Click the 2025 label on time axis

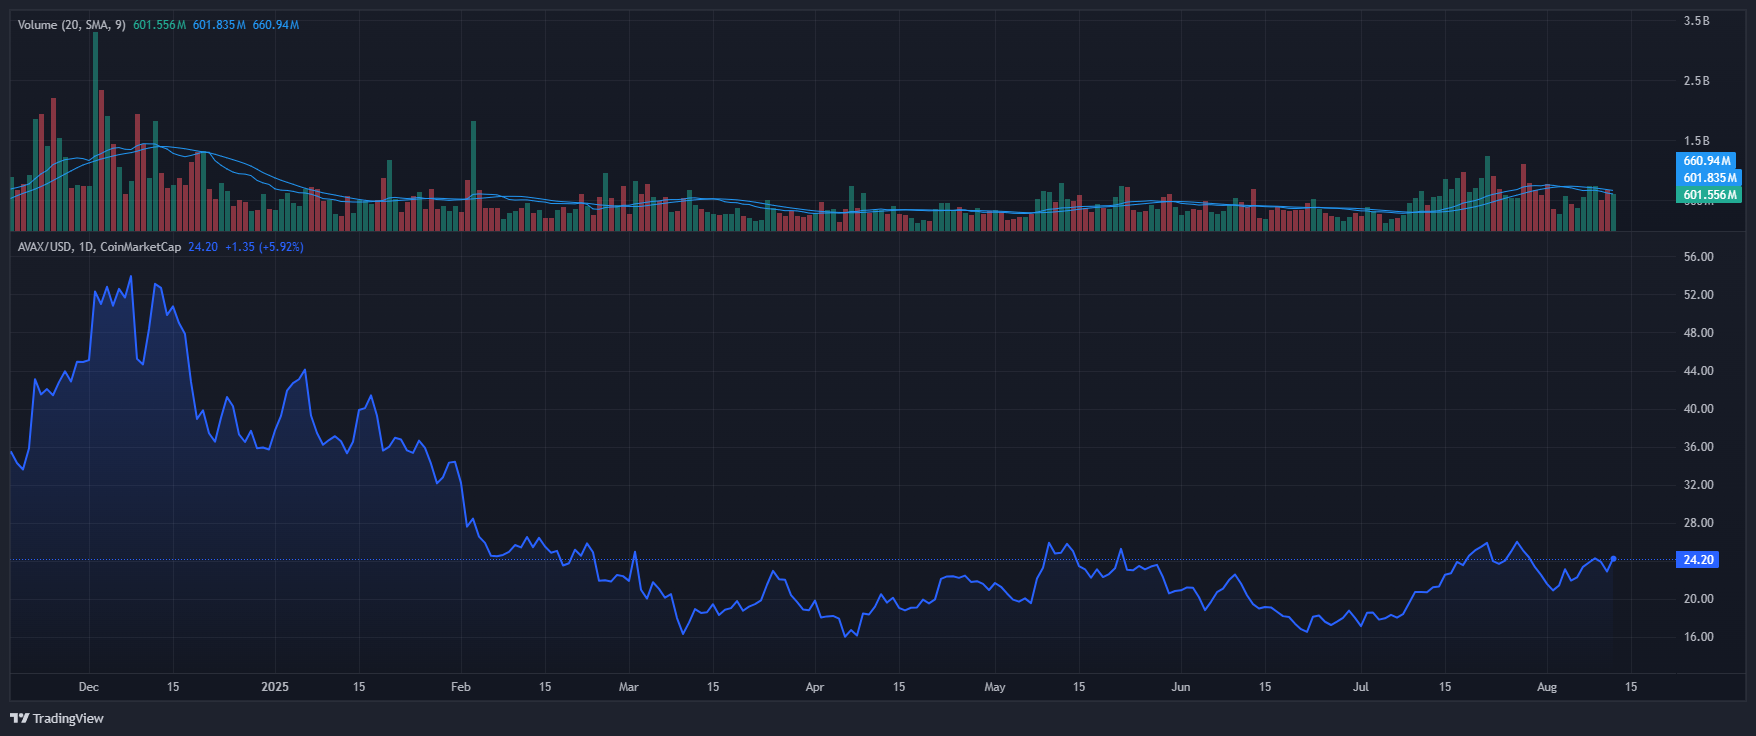[274, 687]
